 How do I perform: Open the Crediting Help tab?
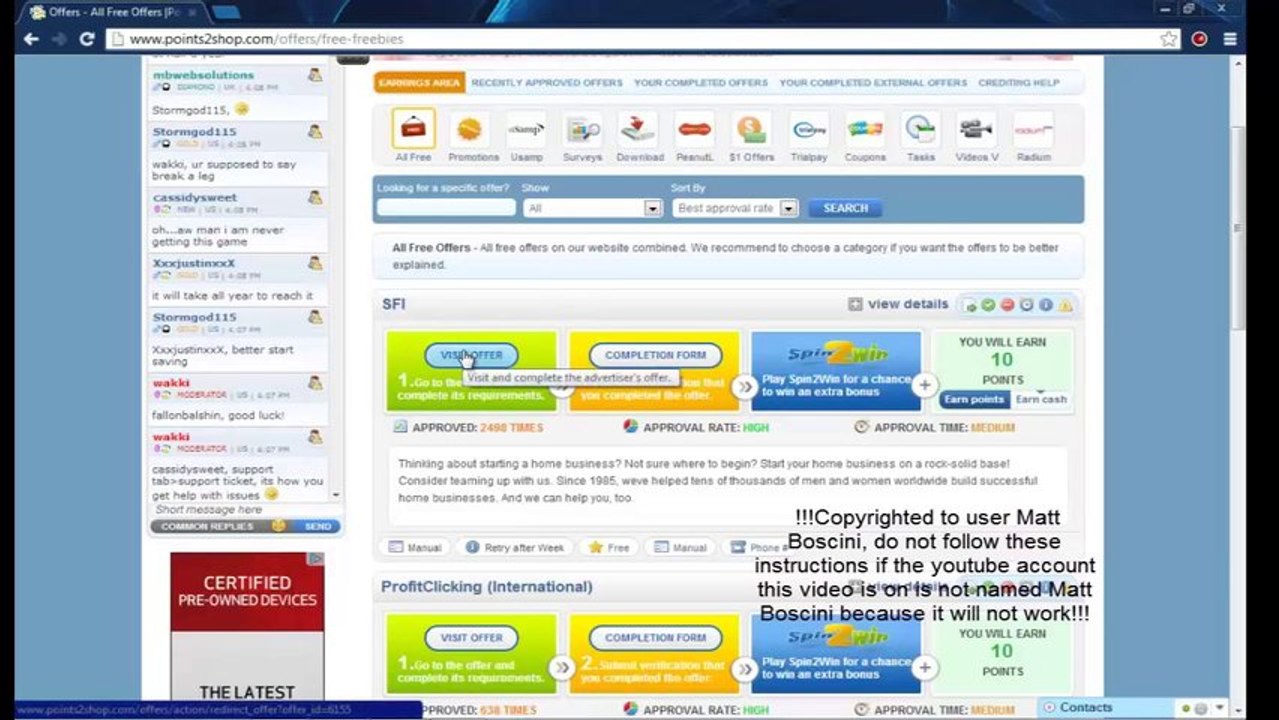point(1019,83)
